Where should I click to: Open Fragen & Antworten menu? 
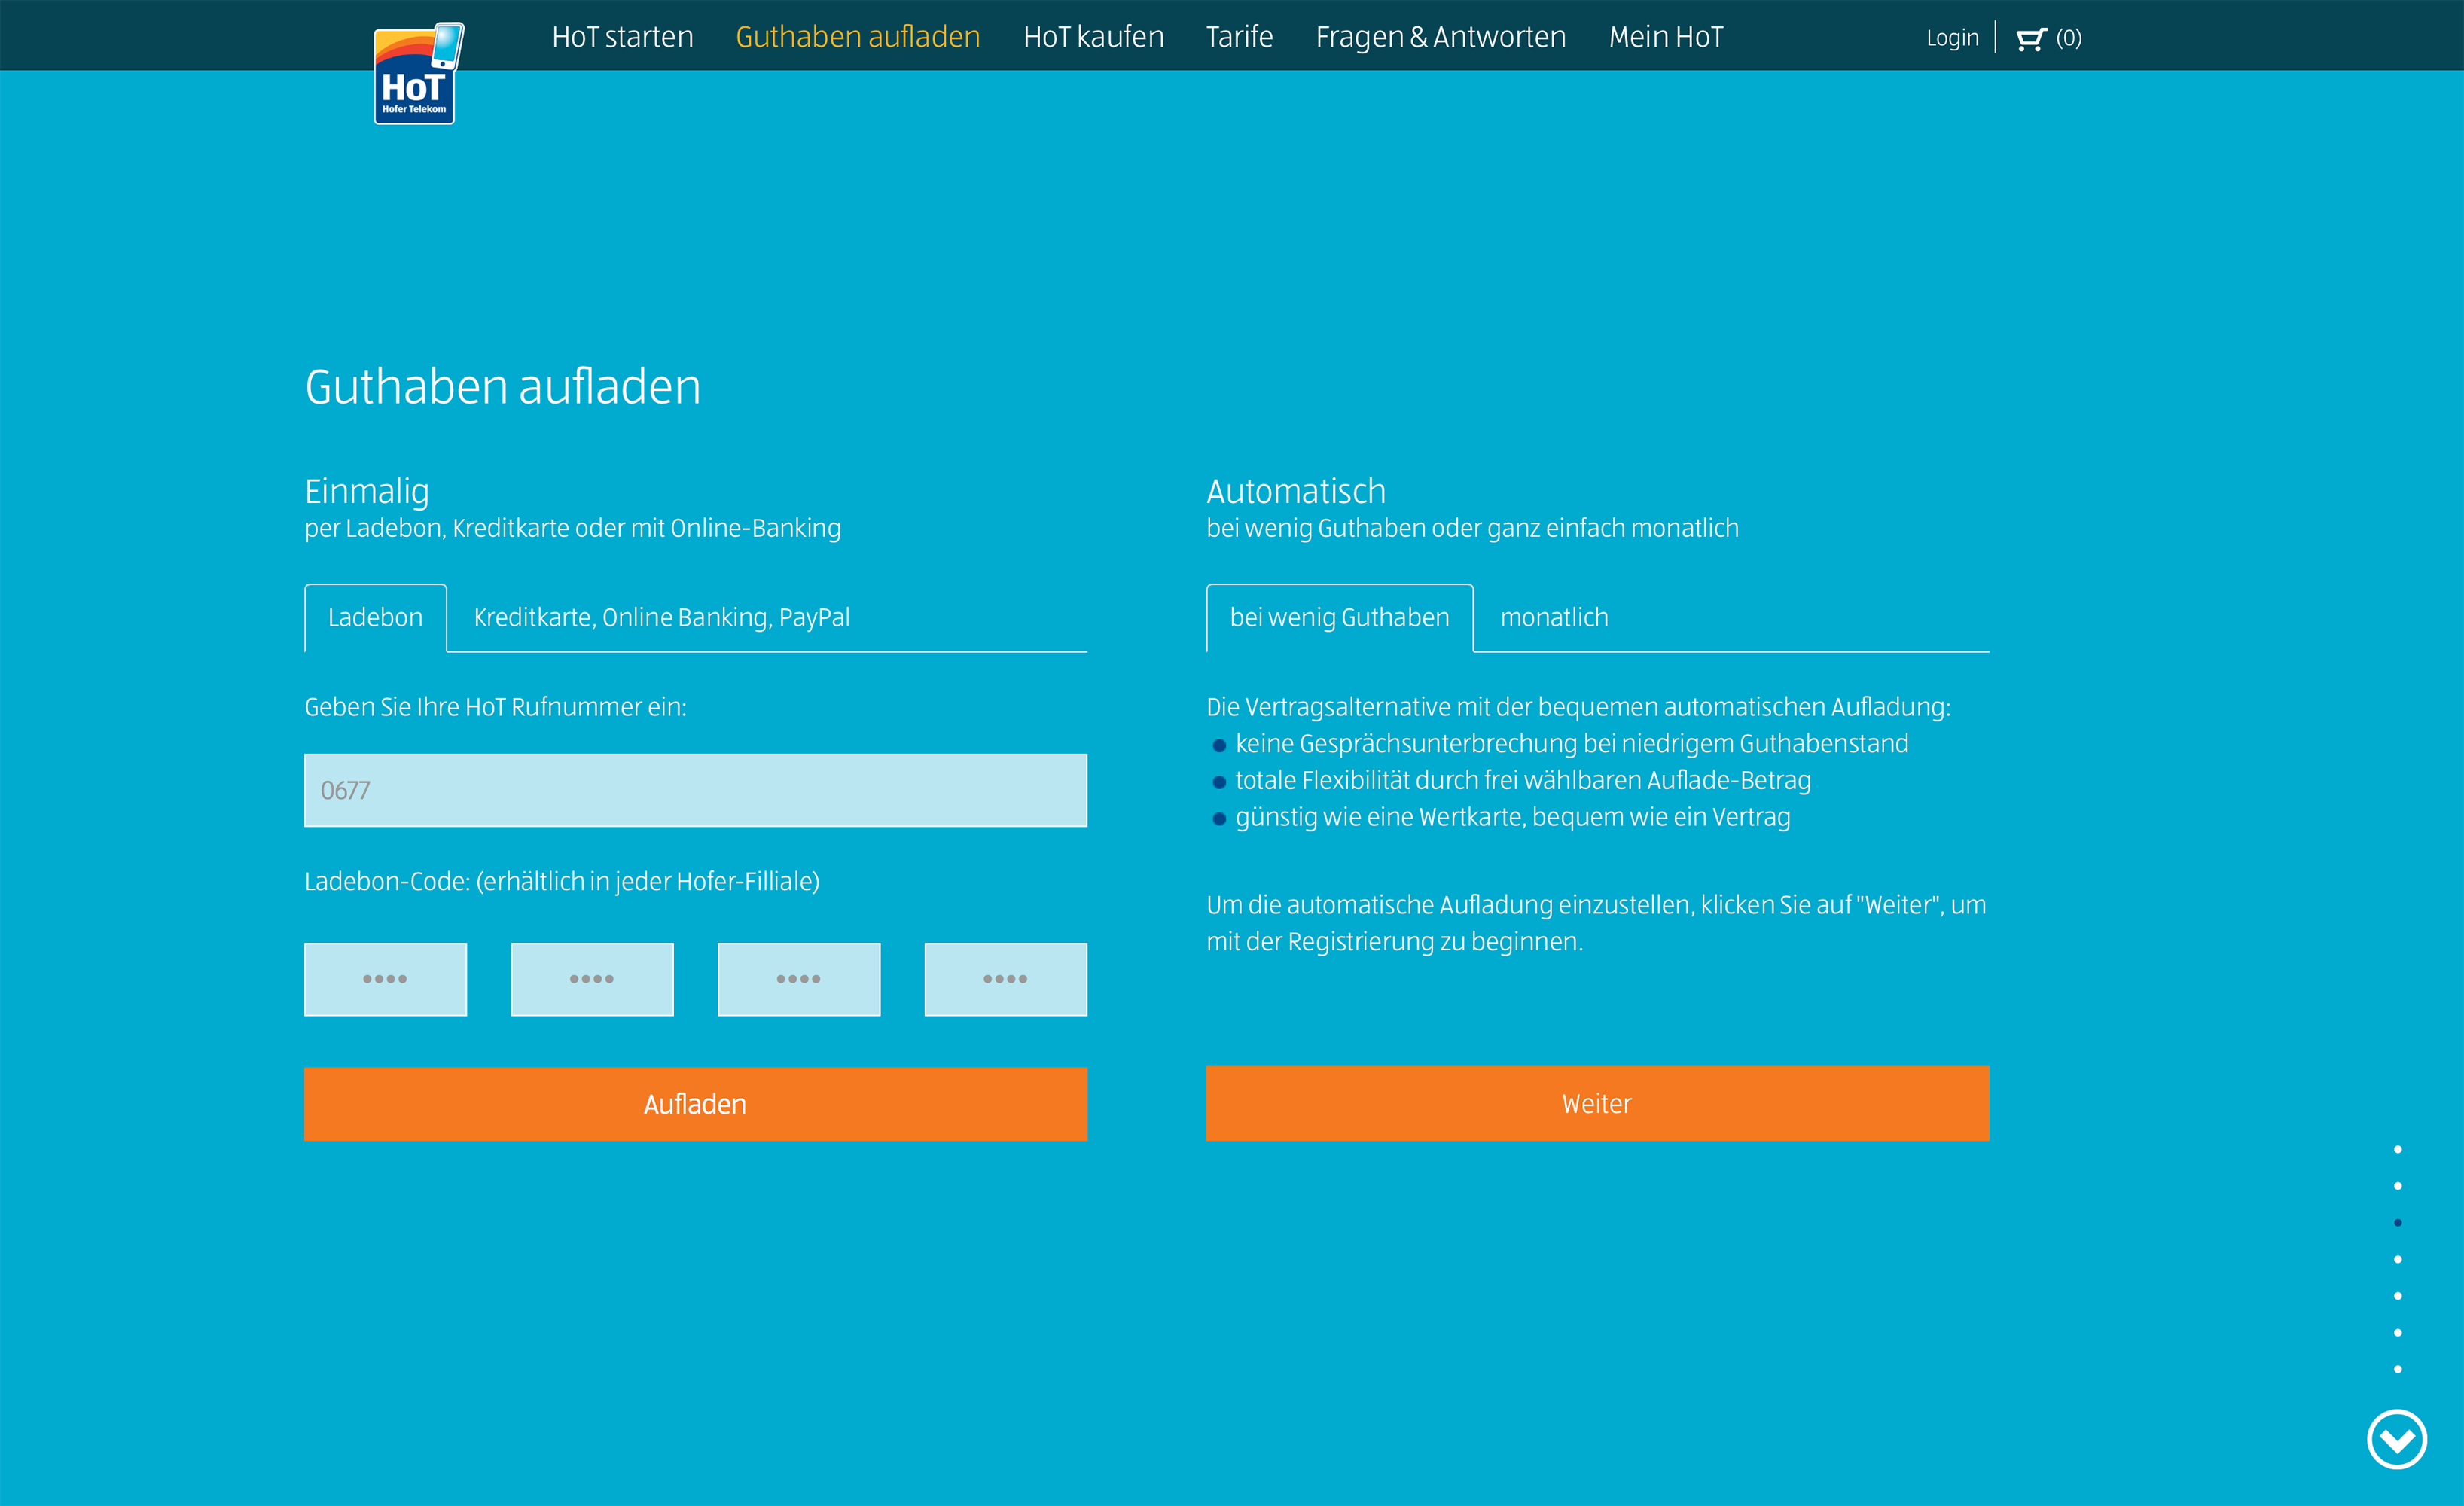(x=1440, y=37)
